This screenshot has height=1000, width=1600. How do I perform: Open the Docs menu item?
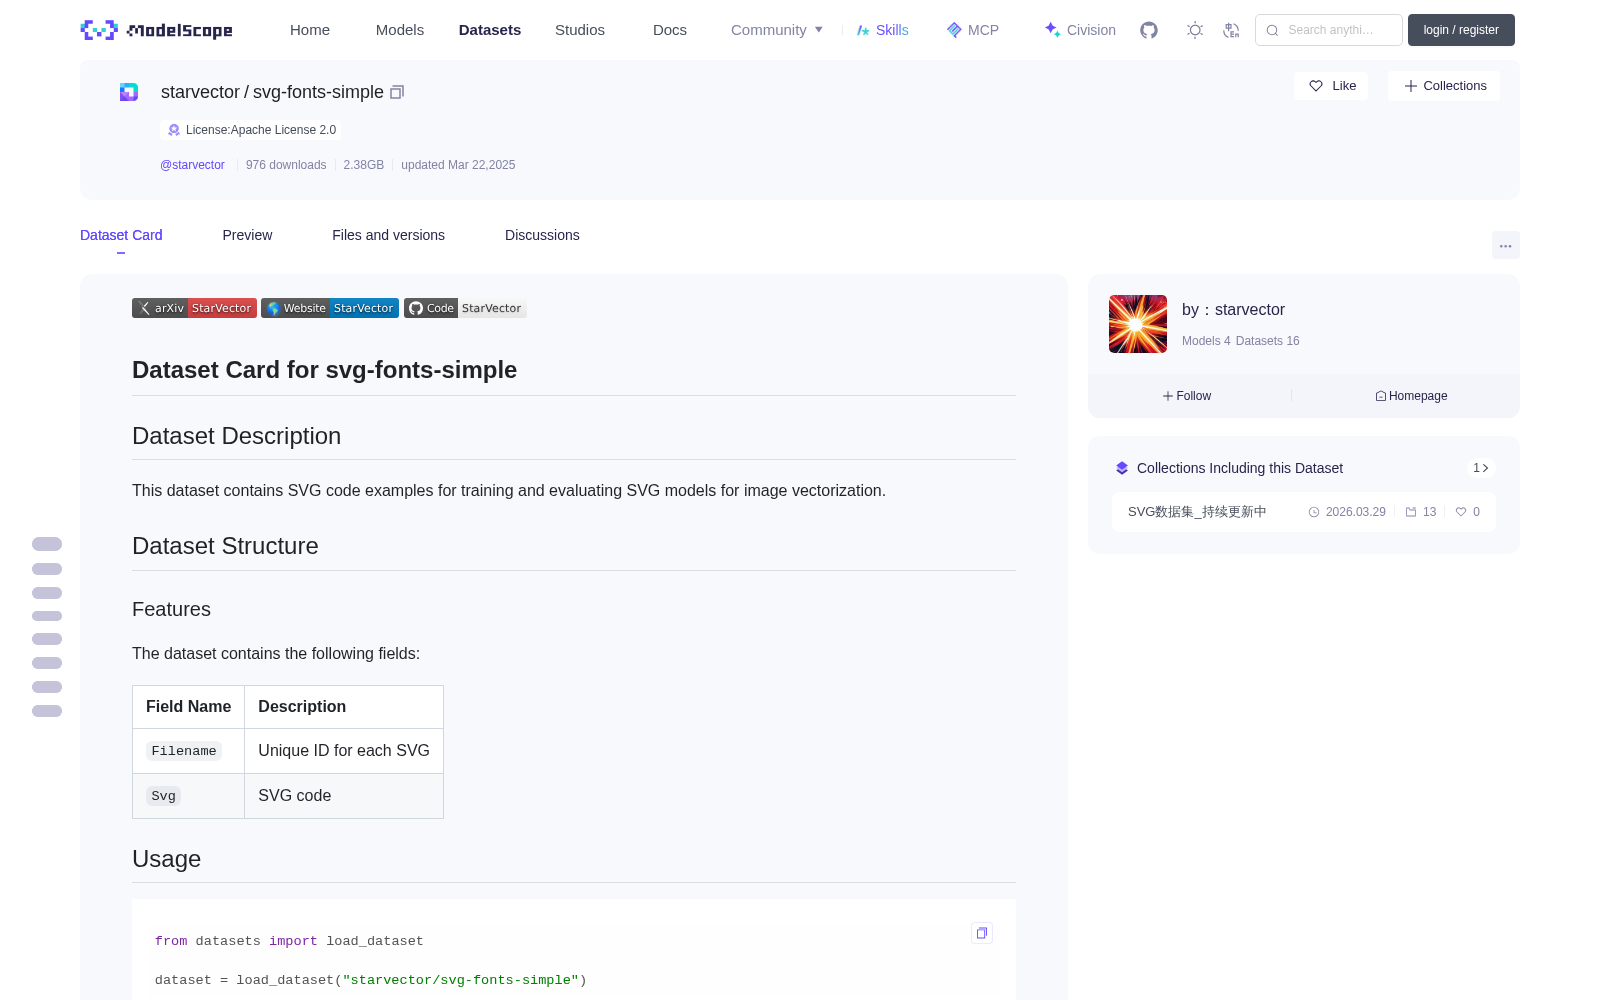click(670, 30)
